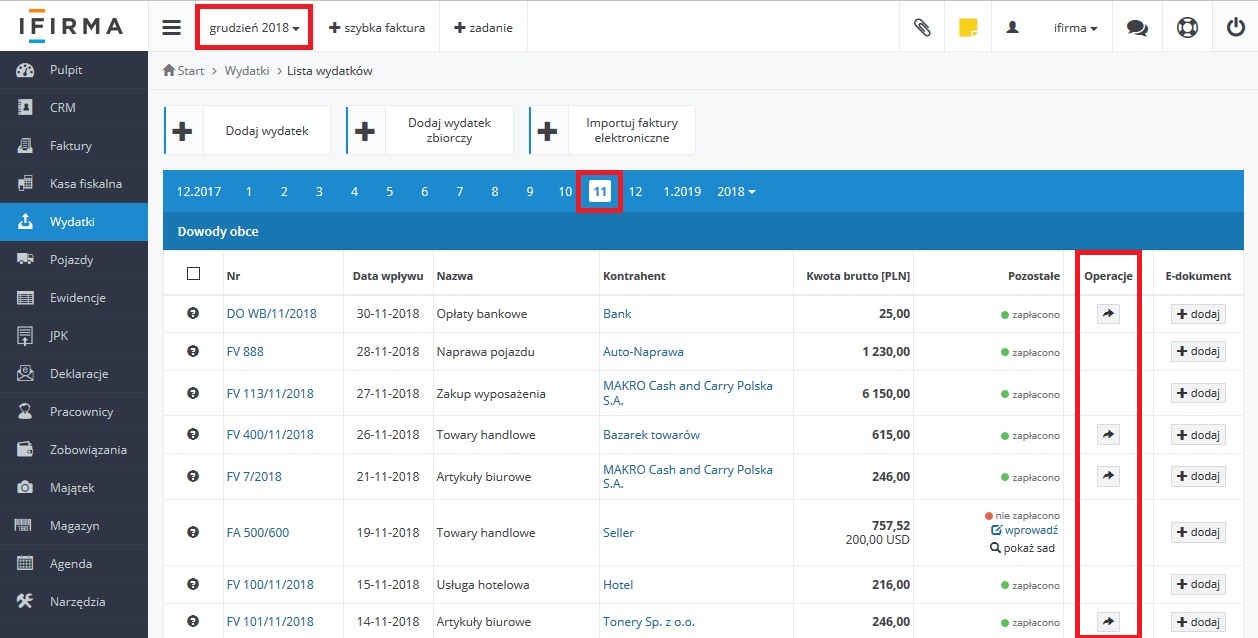Viewport: 1258px width, 638px height.
Task: Click szybka faktura in top bar
Action: (377, 28)
